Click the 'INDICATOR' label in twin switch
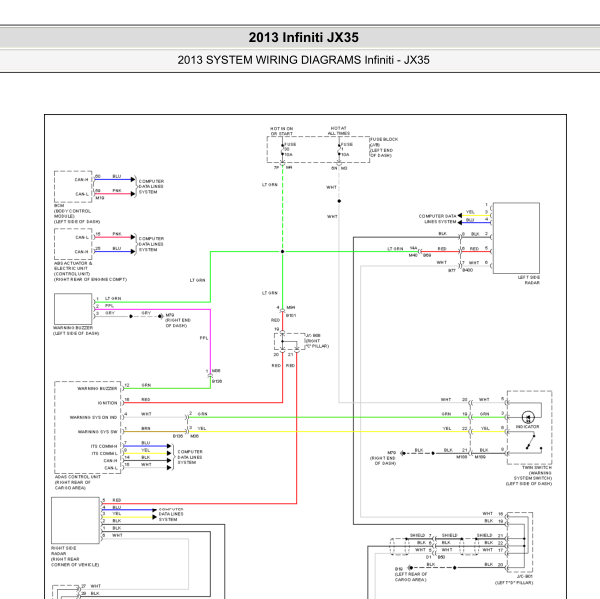 527,427
